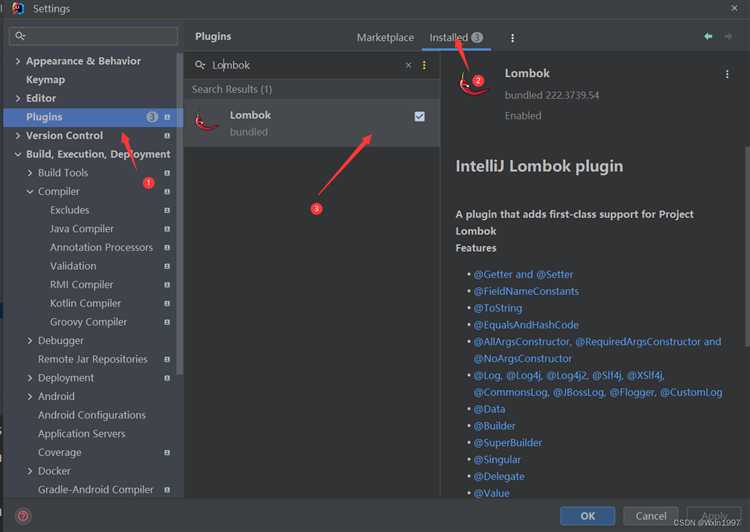Select Gradle-Android Compiler
The width and height of the screenshot is (750, 532).
point(96,490)
